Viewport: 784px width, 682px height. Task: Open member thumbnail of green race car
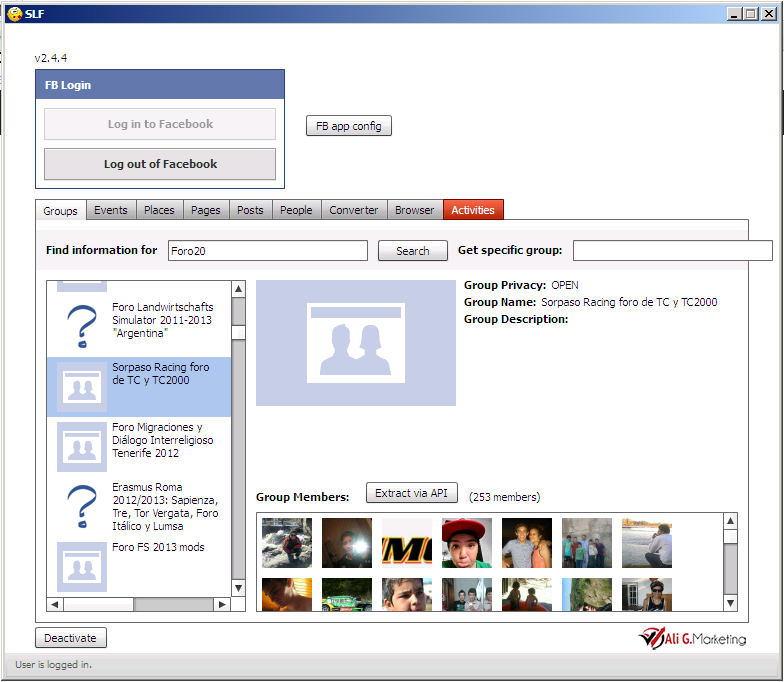click(347, 594)
